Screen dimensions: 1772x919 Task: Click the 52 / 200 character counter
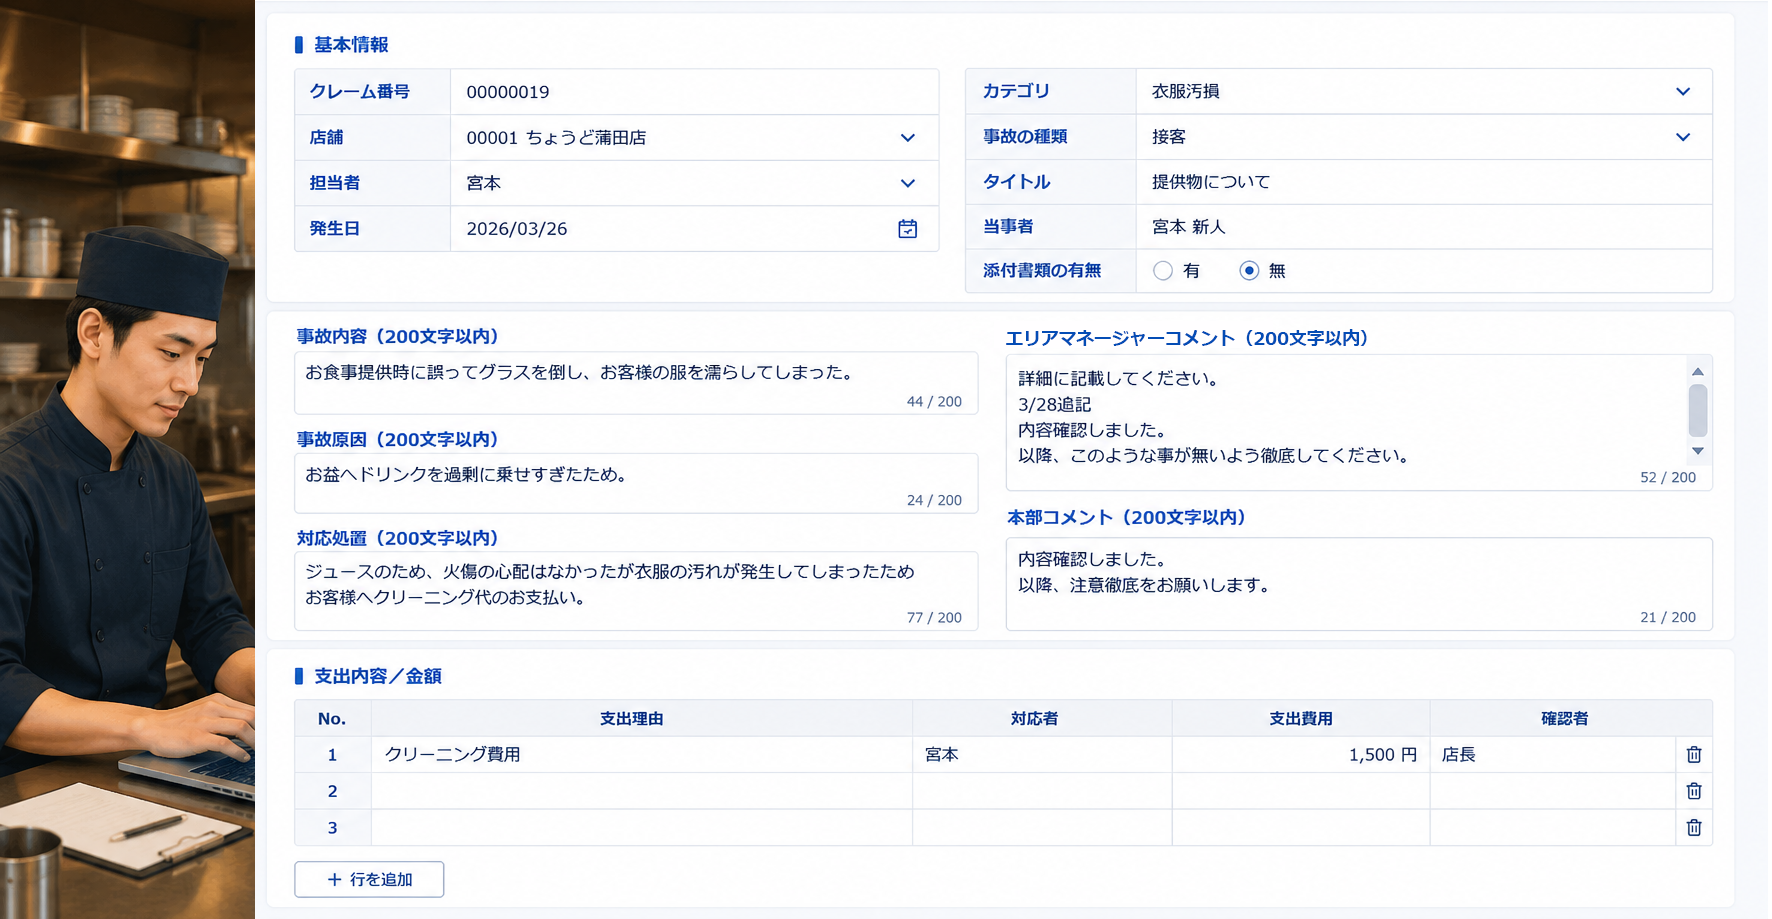coord(1668,478)
